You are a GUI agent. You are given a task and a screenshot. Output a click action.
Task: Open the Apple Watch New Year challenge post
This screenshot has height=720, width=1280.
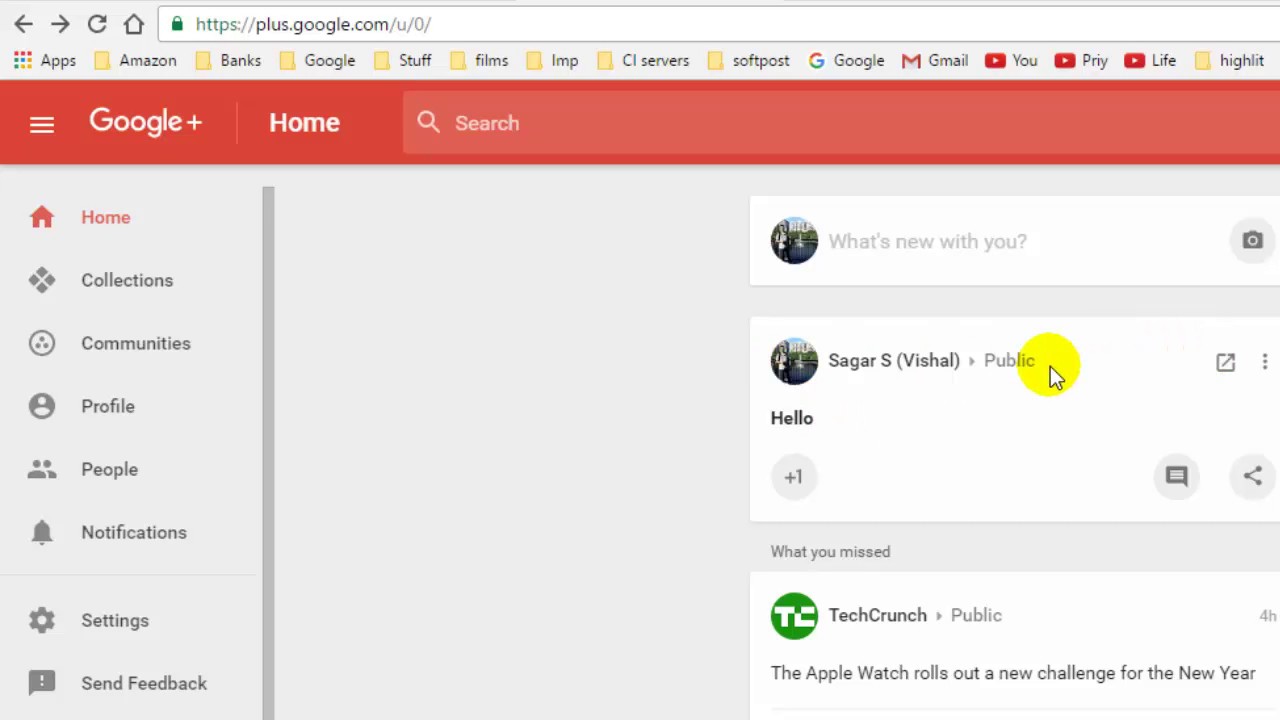tap(1013, 673)
